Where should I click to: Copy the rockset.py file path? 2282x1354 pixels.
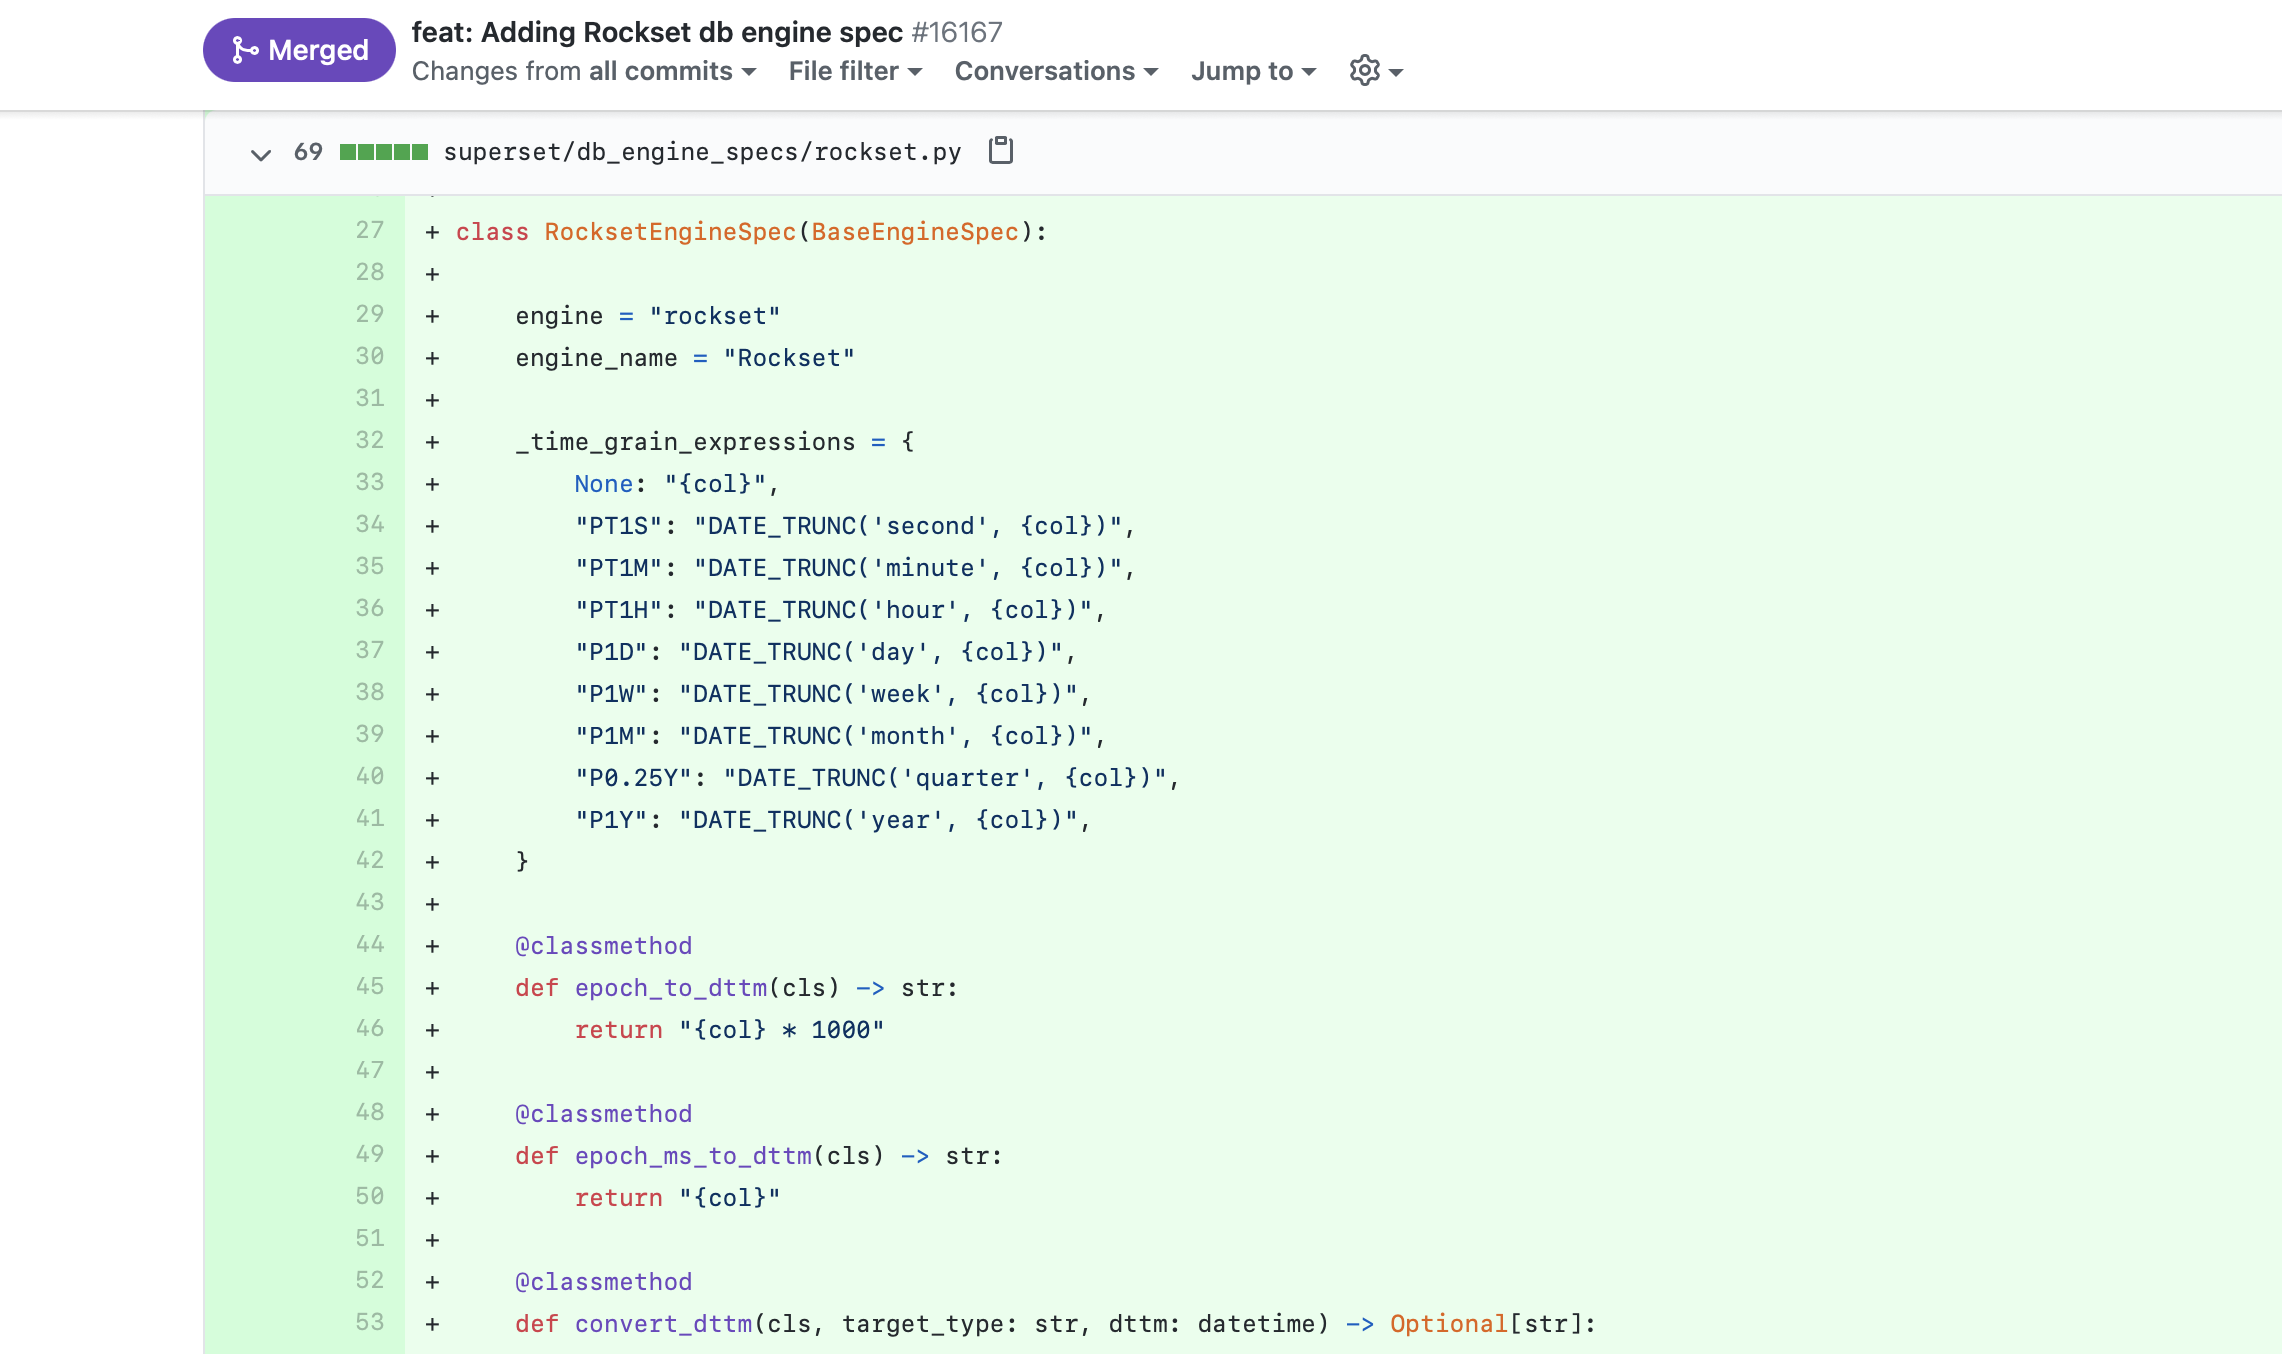1000,150
